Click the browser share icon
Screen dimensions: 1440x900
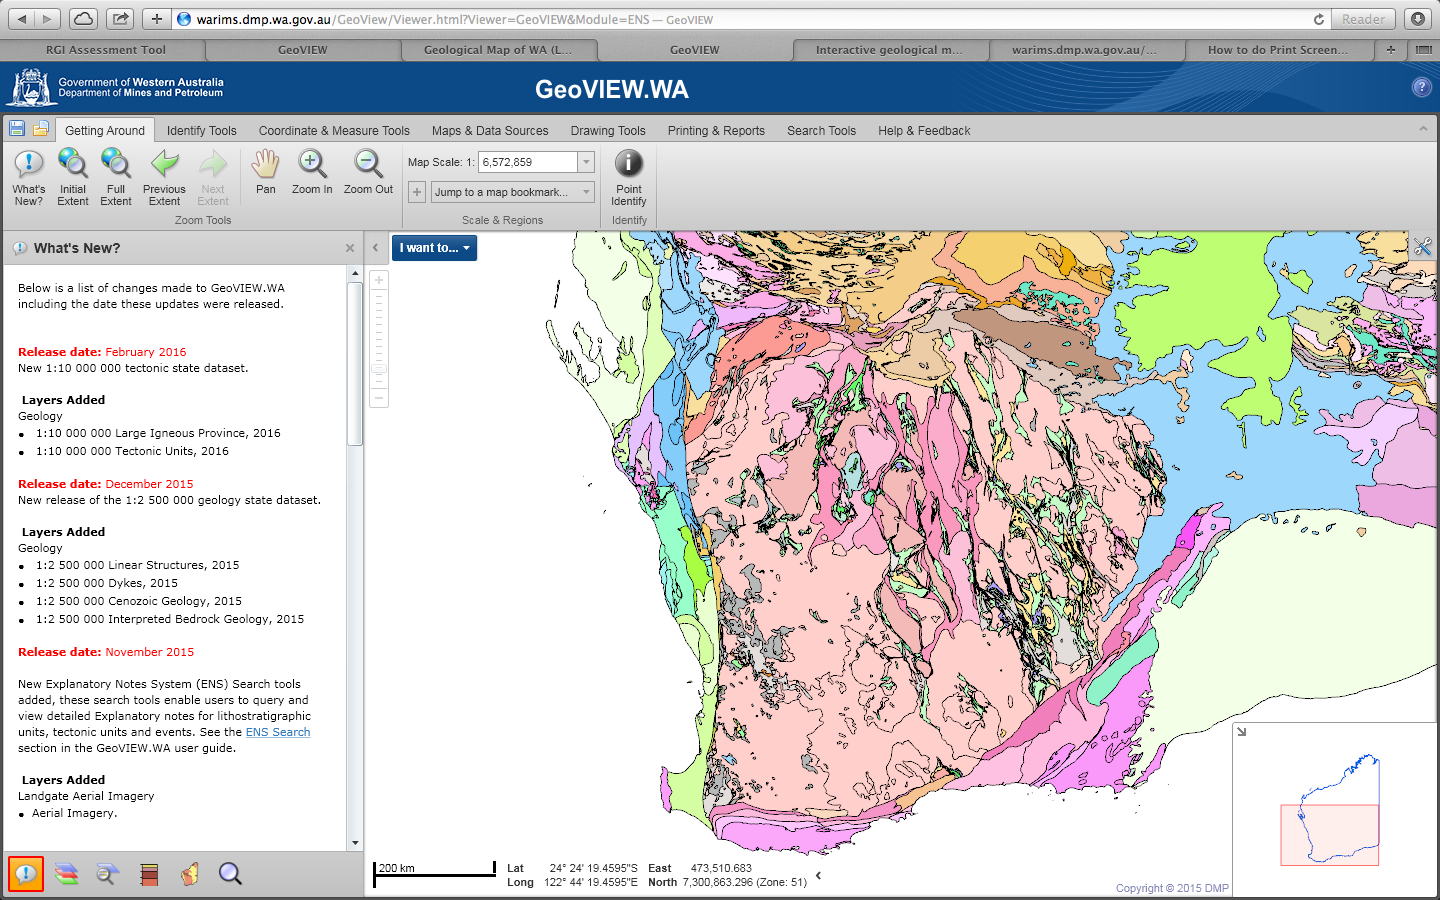(x=120, y=18)
